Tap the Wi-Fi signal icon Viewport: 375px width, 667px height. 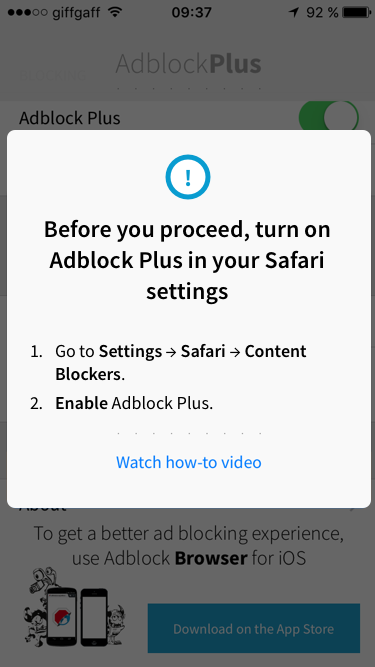pos(114,12)
